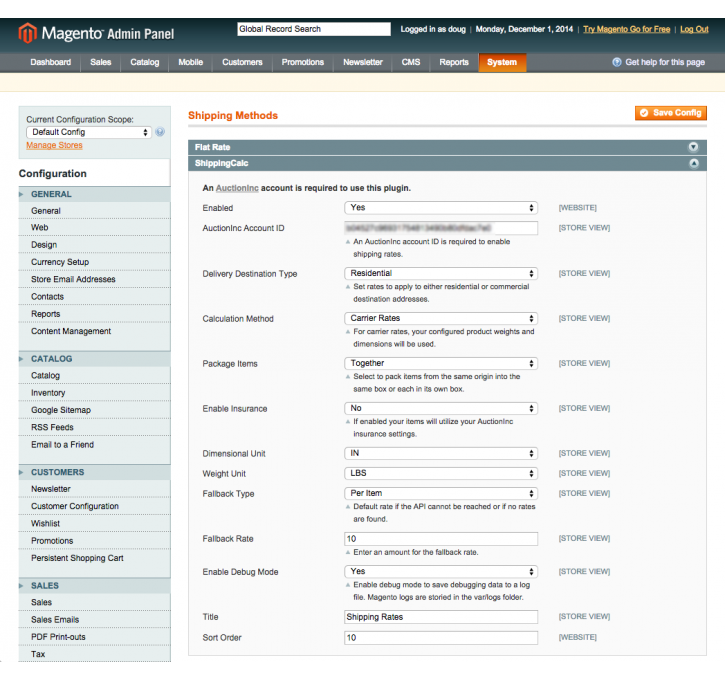
Task: Open the Weight Unit dropdown
Action: (441, 473)
